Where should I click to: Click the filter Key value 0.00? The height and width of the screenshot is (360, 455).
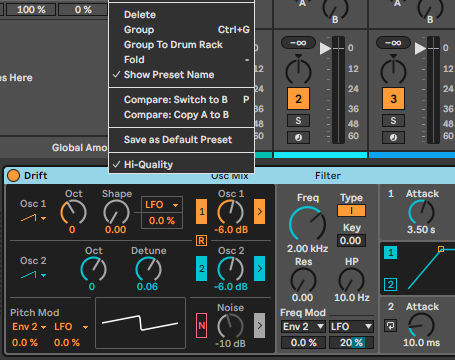351,241
